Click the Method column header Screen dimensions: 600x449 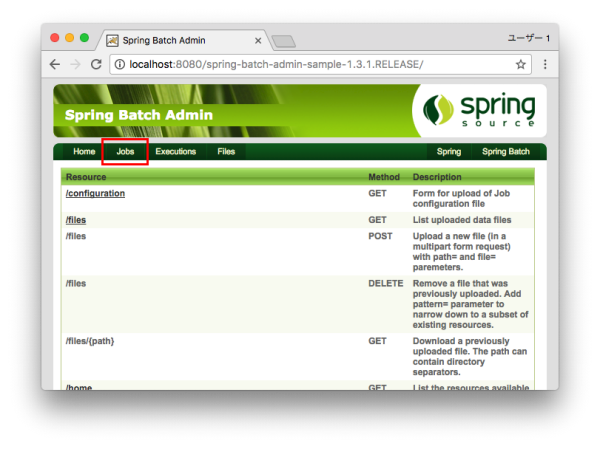point(384,177)
